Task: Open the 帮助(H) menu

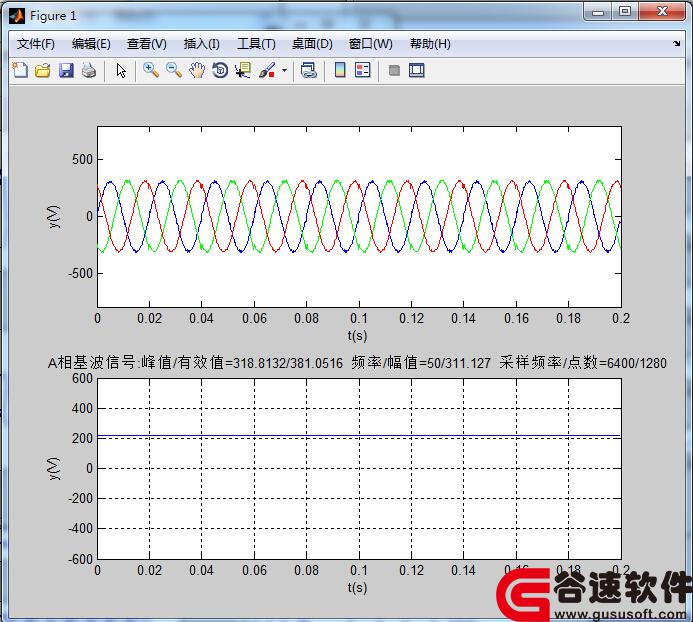Action: [430, 44]
